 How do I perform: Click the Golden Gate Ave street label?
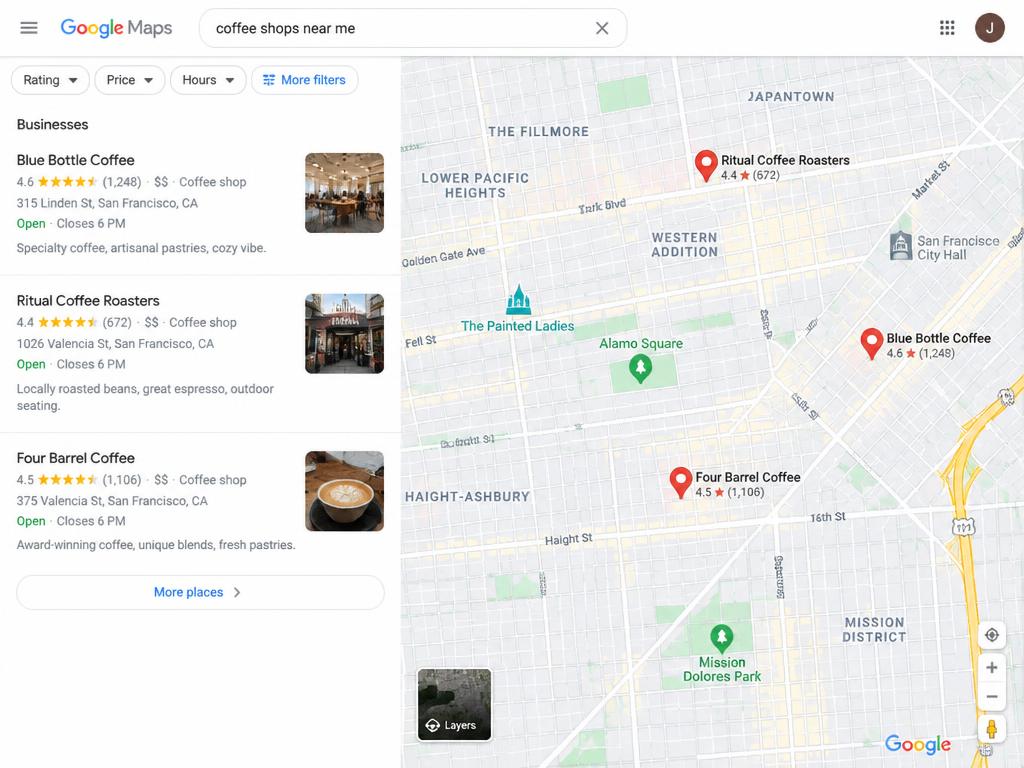443,257
